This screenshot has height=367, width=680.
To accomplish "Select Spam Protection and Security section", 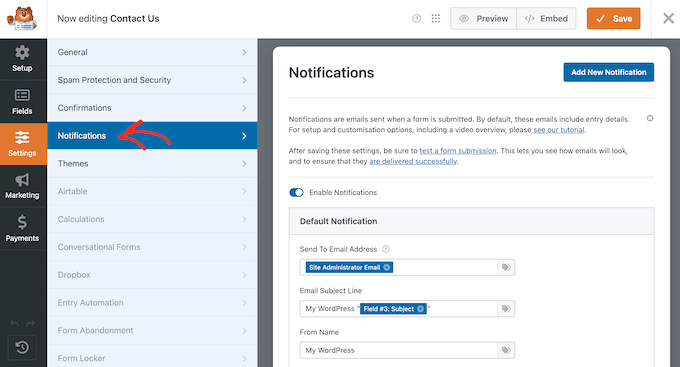I will pos(152,80).
